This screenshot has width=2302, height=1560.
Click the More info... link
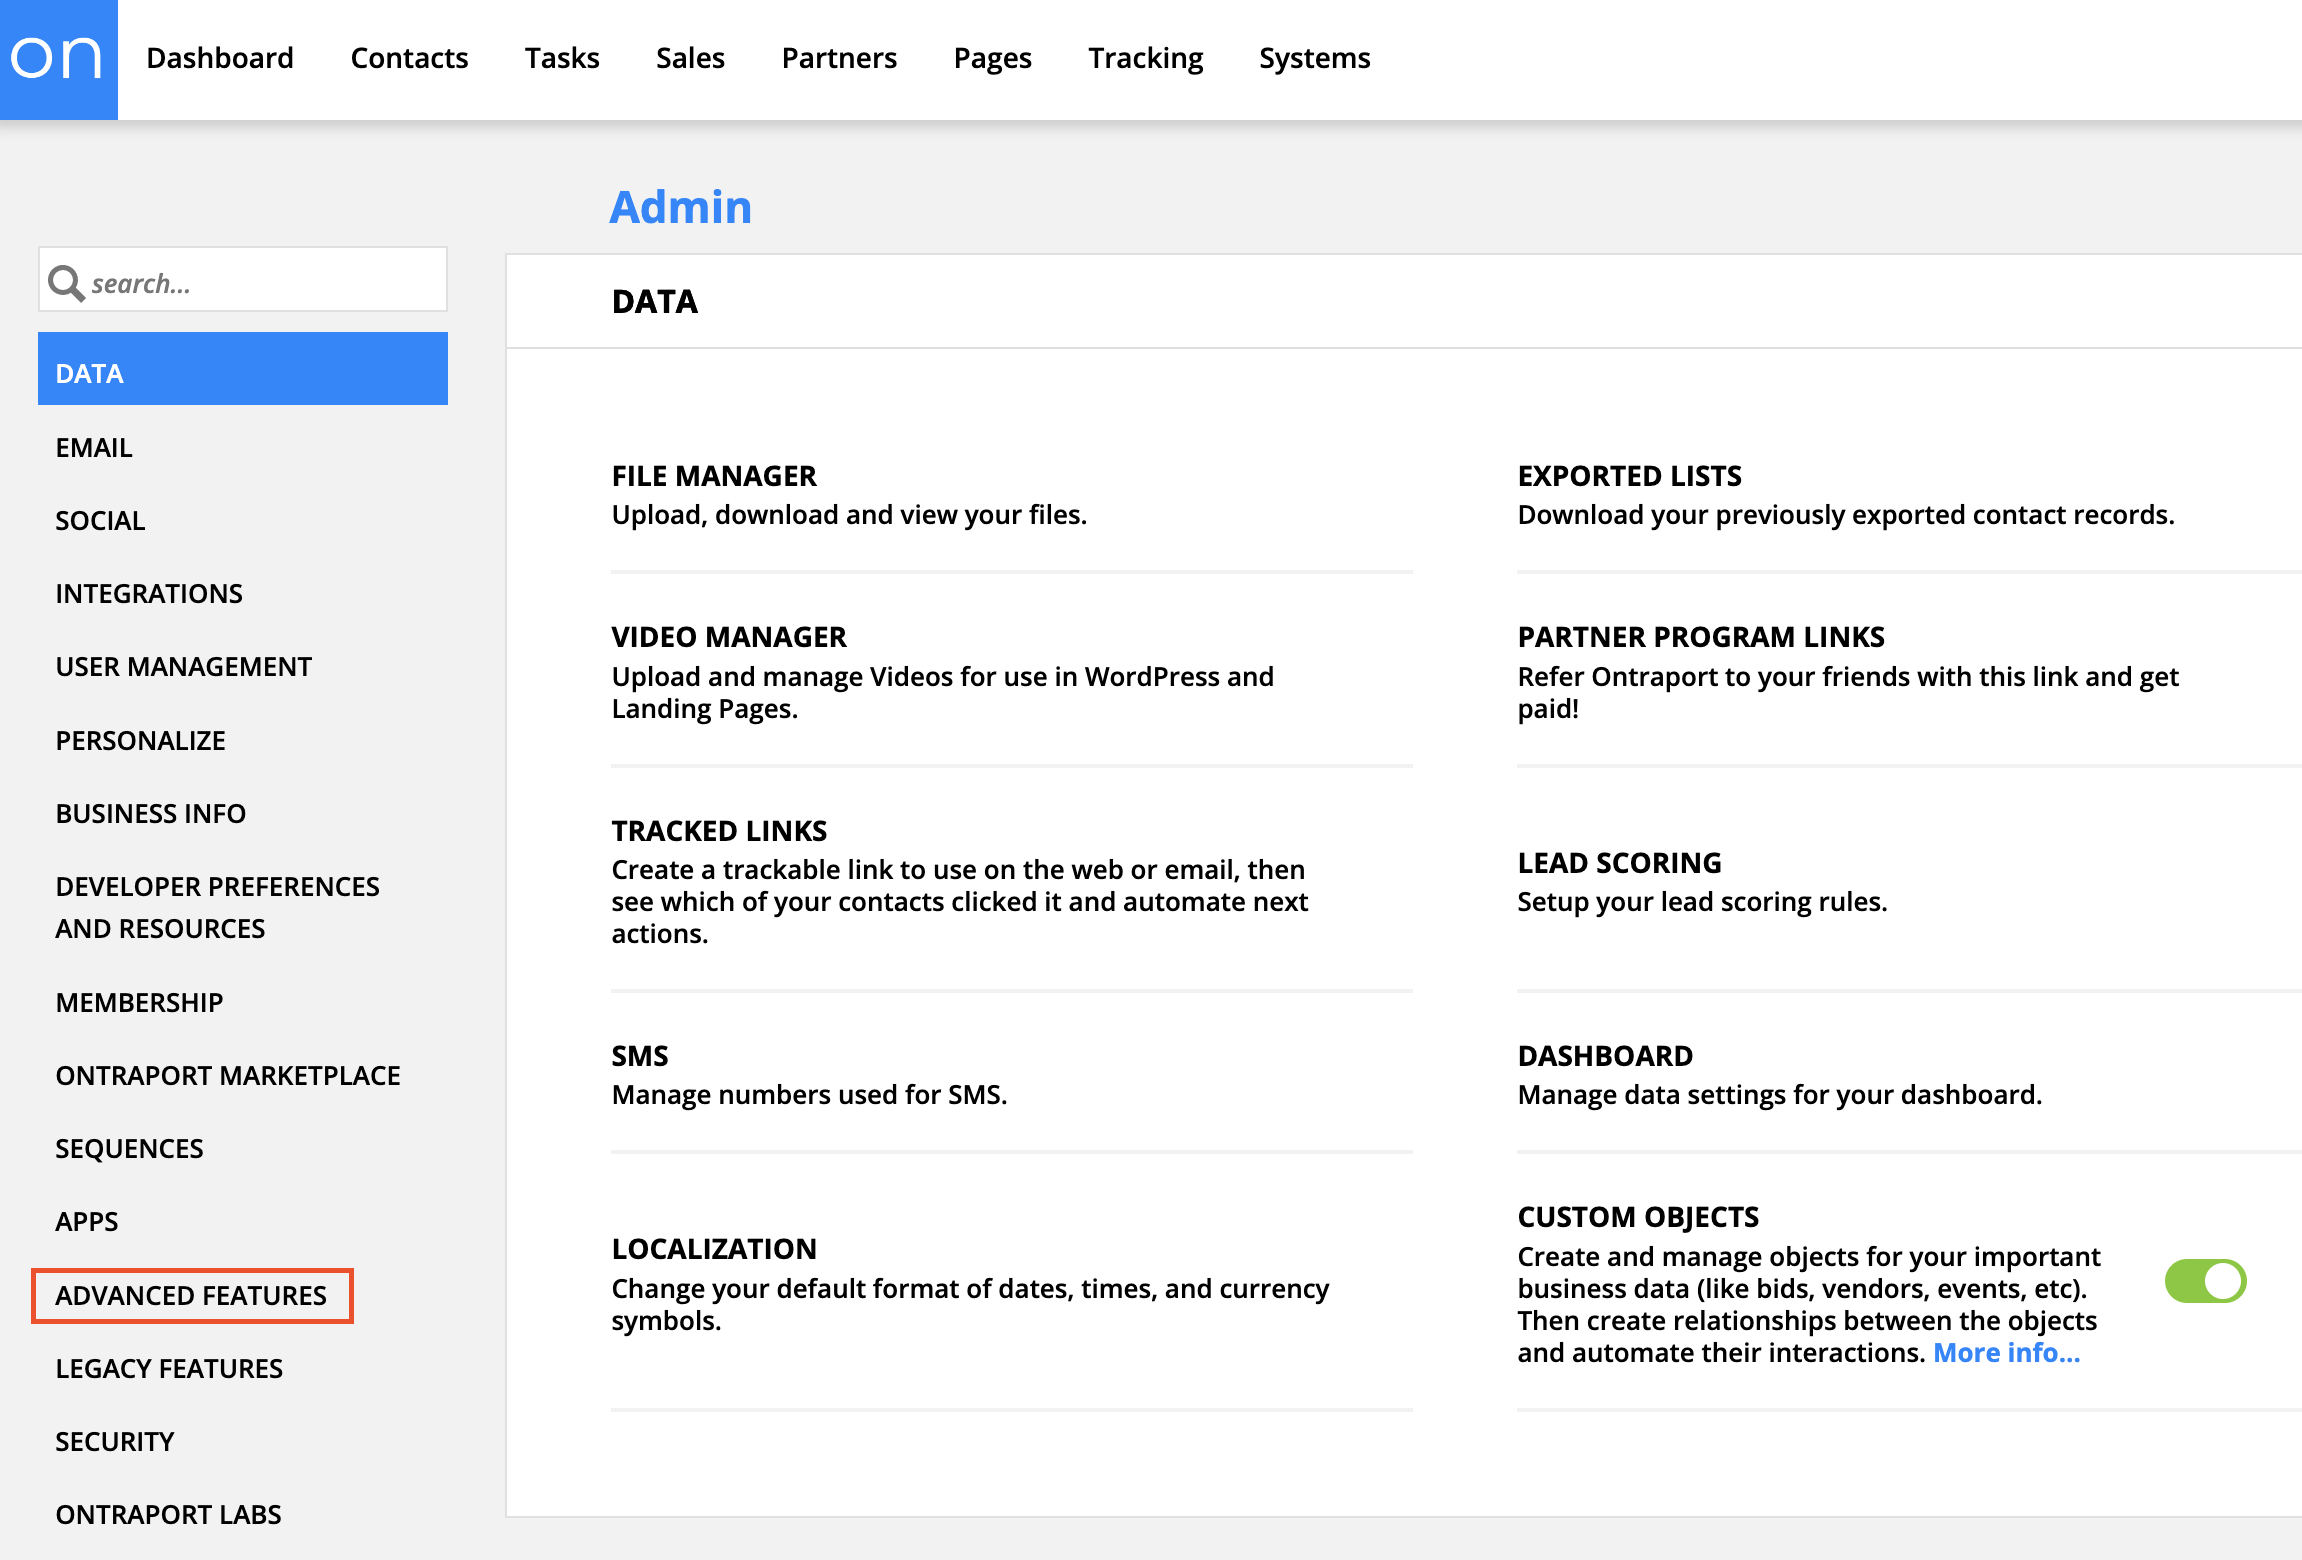[2006, 1352]
